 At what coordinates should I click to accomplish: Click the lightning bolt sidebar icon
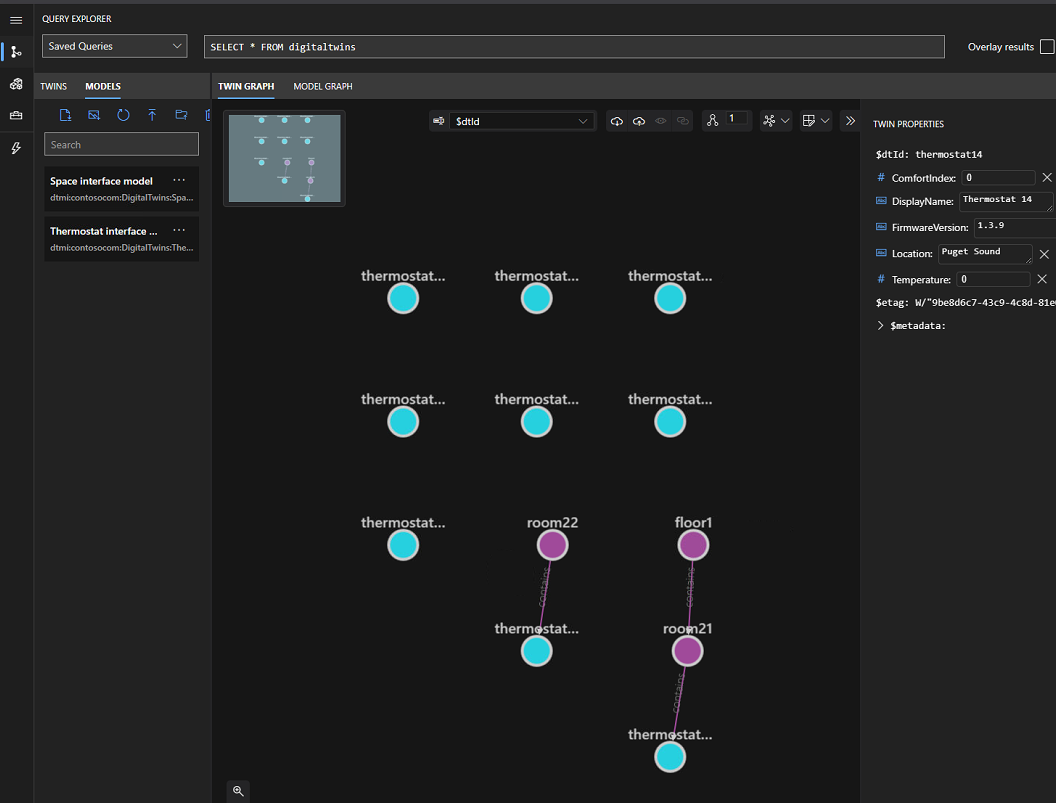click(x=16, y=148)
